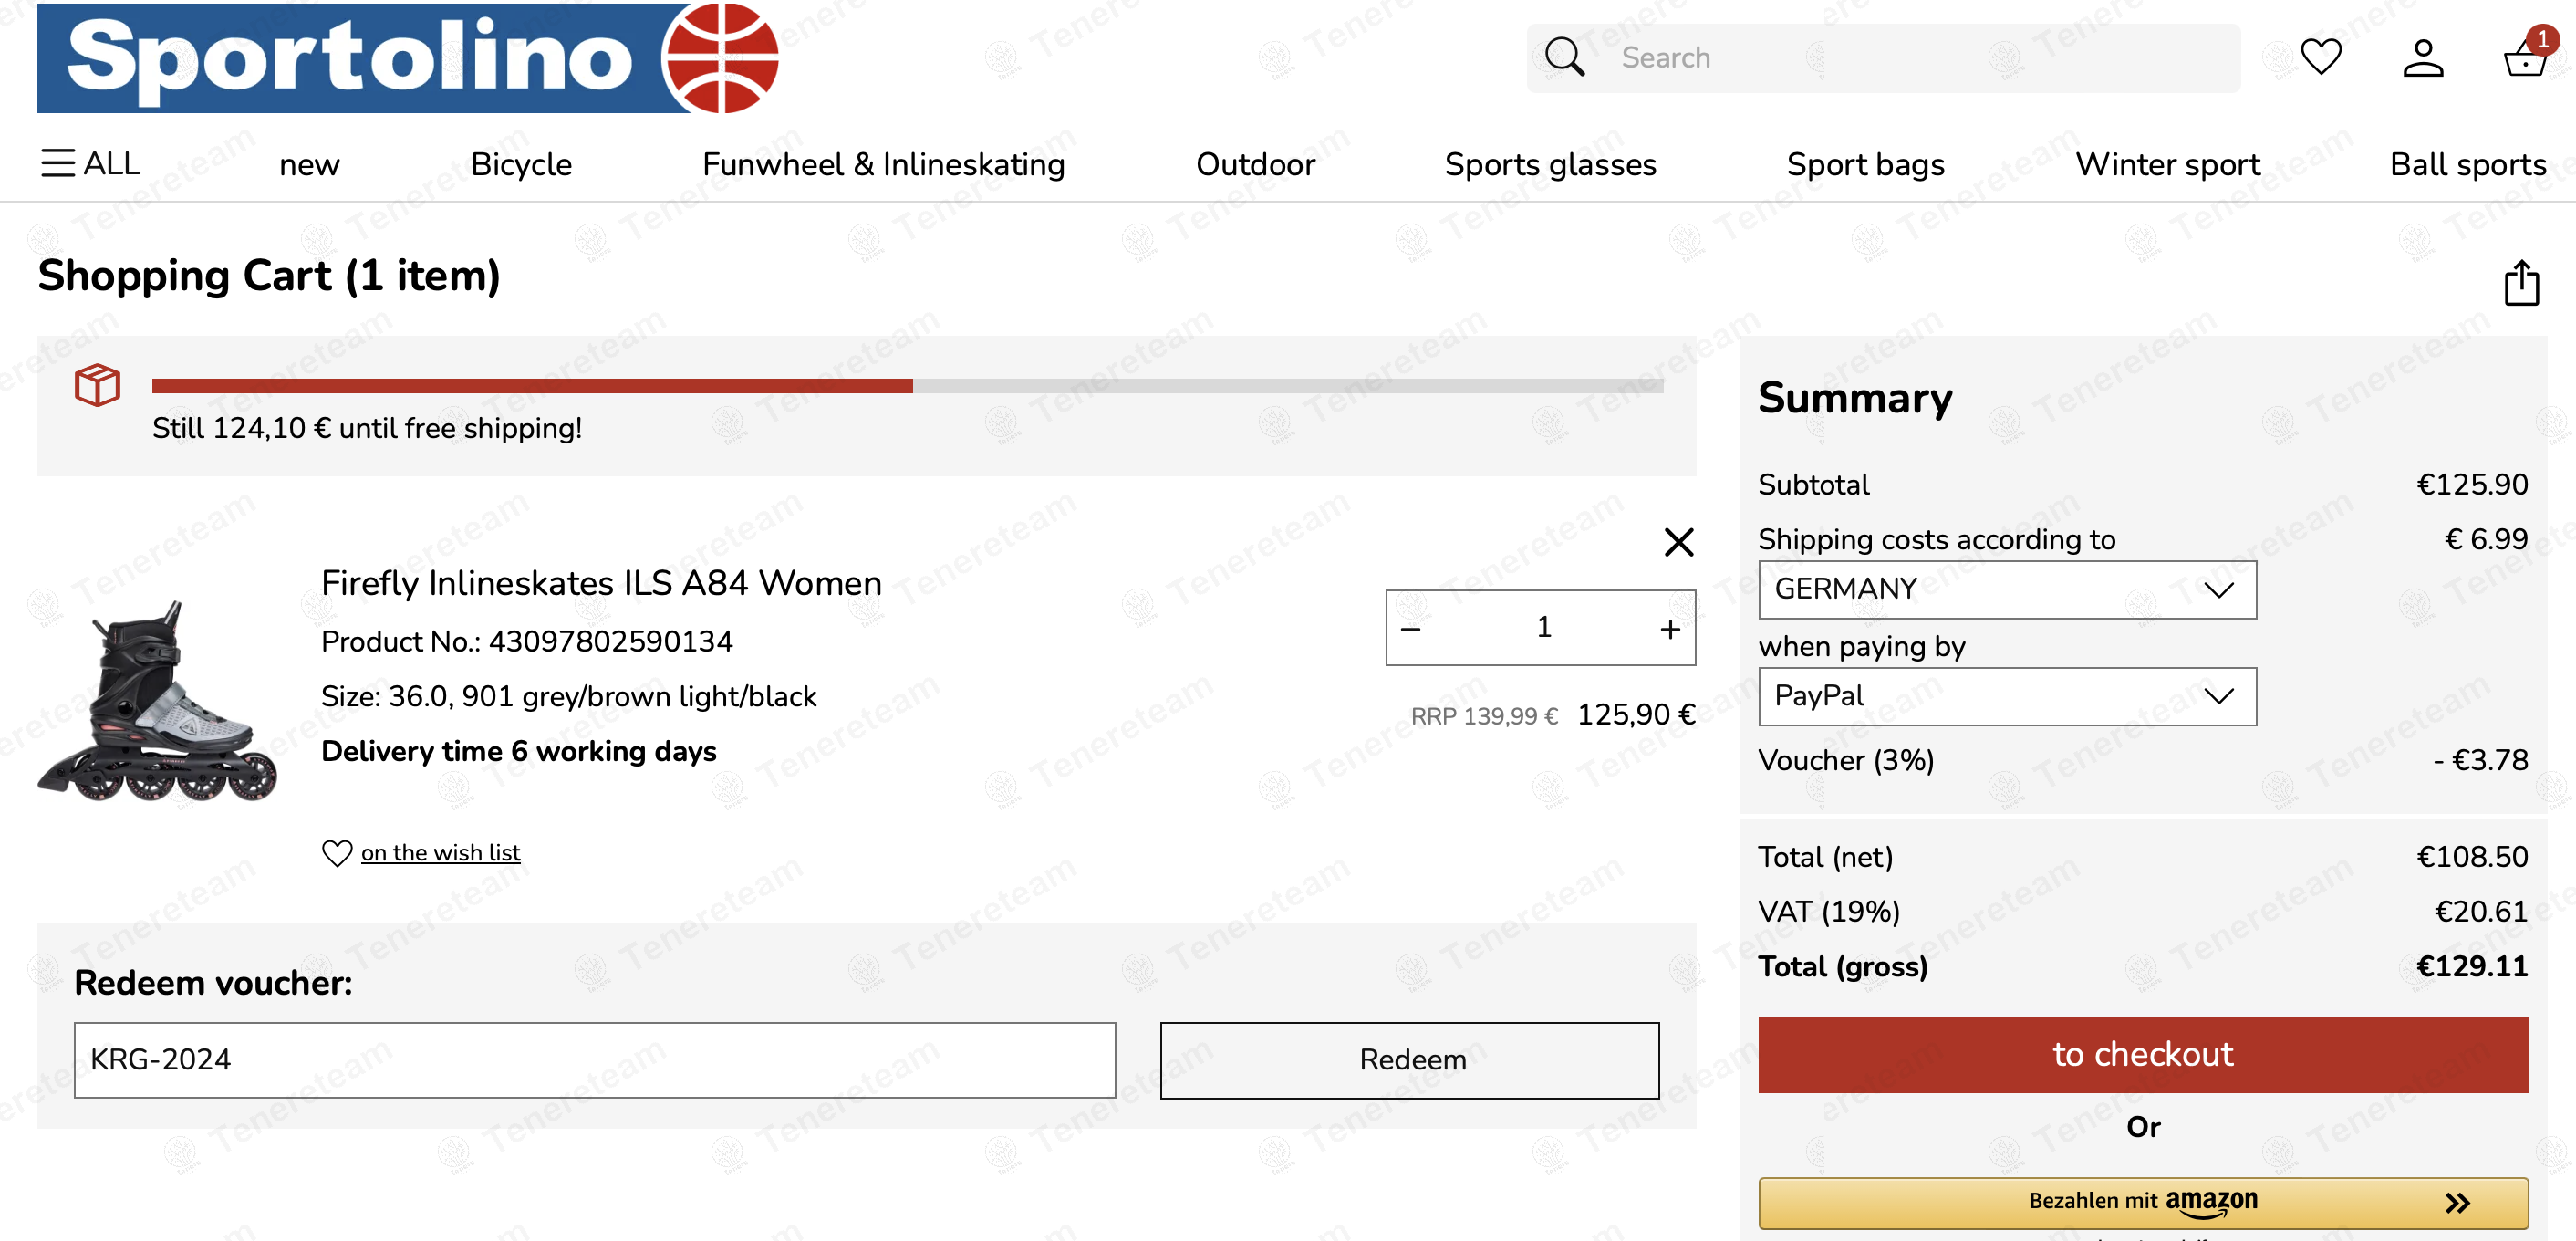Viewport: 2576px width, 1241px height.
Task: Click the quantity value field showing 1
Action: coord(1543,627)
